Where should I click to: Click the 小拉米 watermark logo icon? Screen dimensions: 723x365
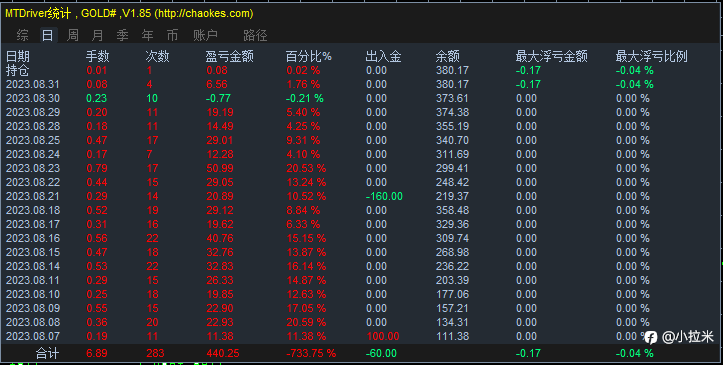(x=651, y=337)
